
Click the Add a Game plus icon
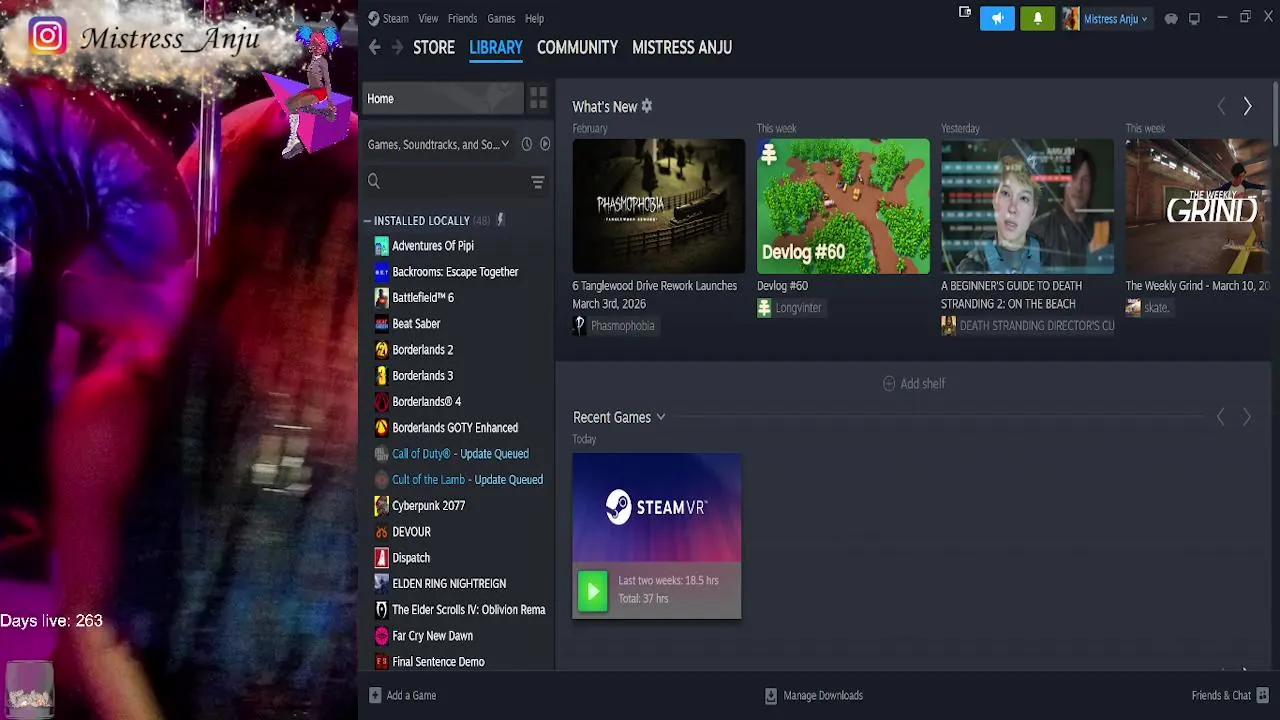coord(375,695)
